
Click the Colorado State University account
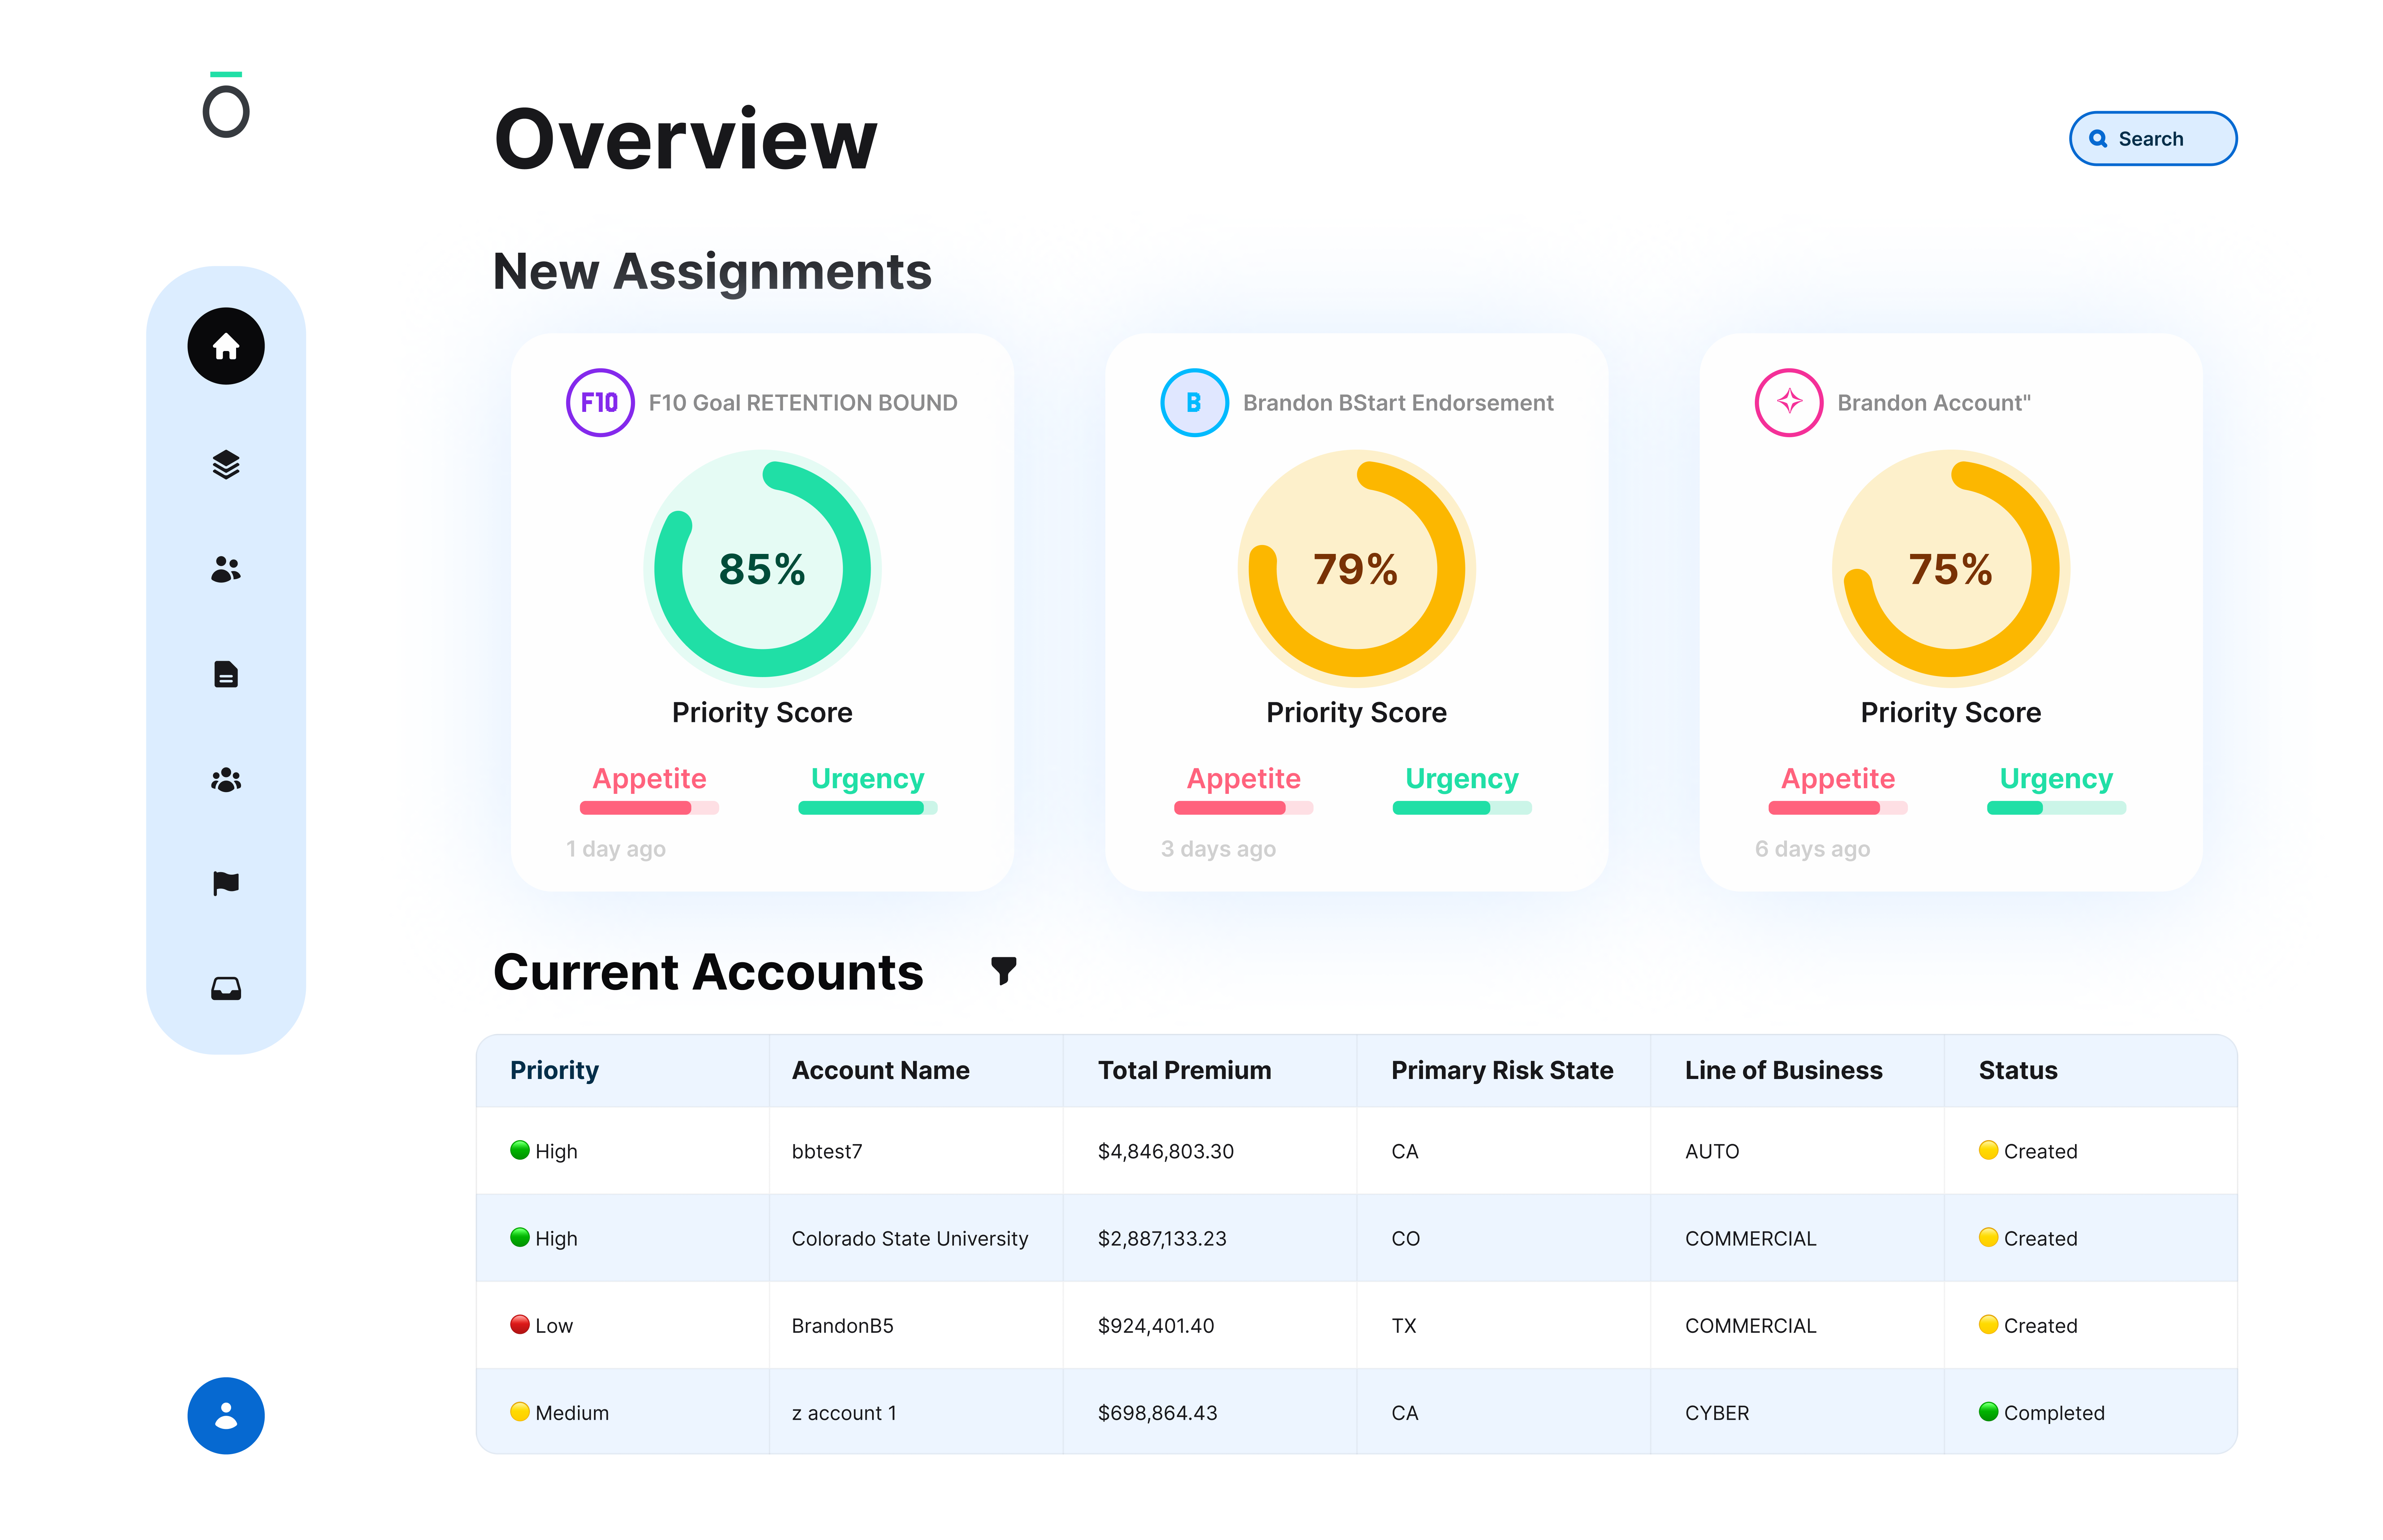click(x=909, y=1238)
